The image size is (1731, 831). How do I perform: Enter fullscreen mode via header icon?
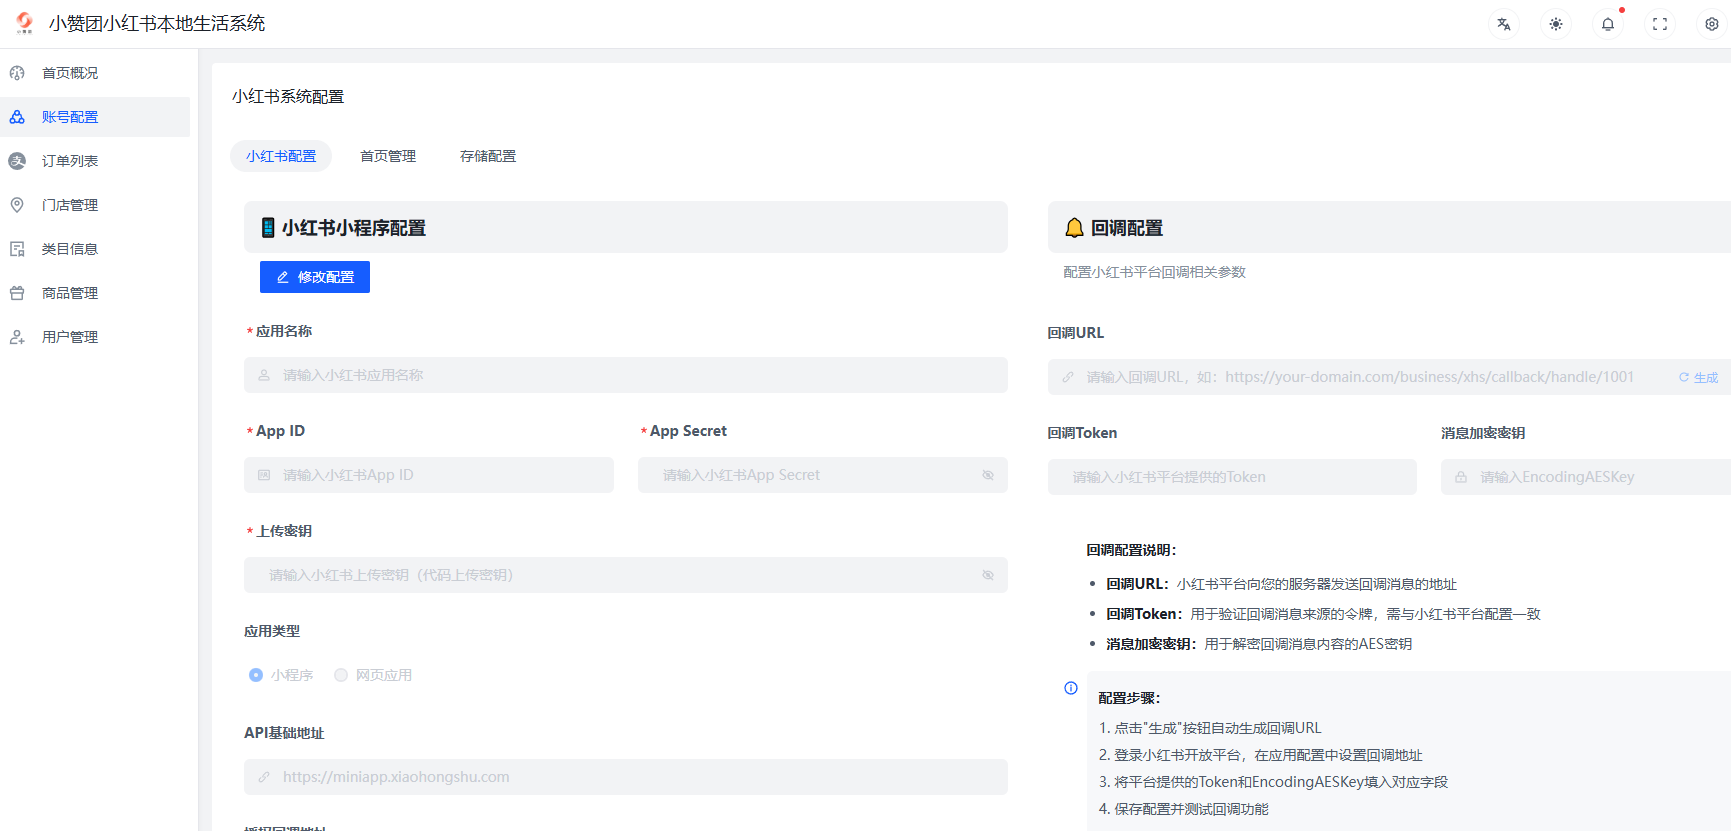pyautogui.click(x=1660, y=24)
